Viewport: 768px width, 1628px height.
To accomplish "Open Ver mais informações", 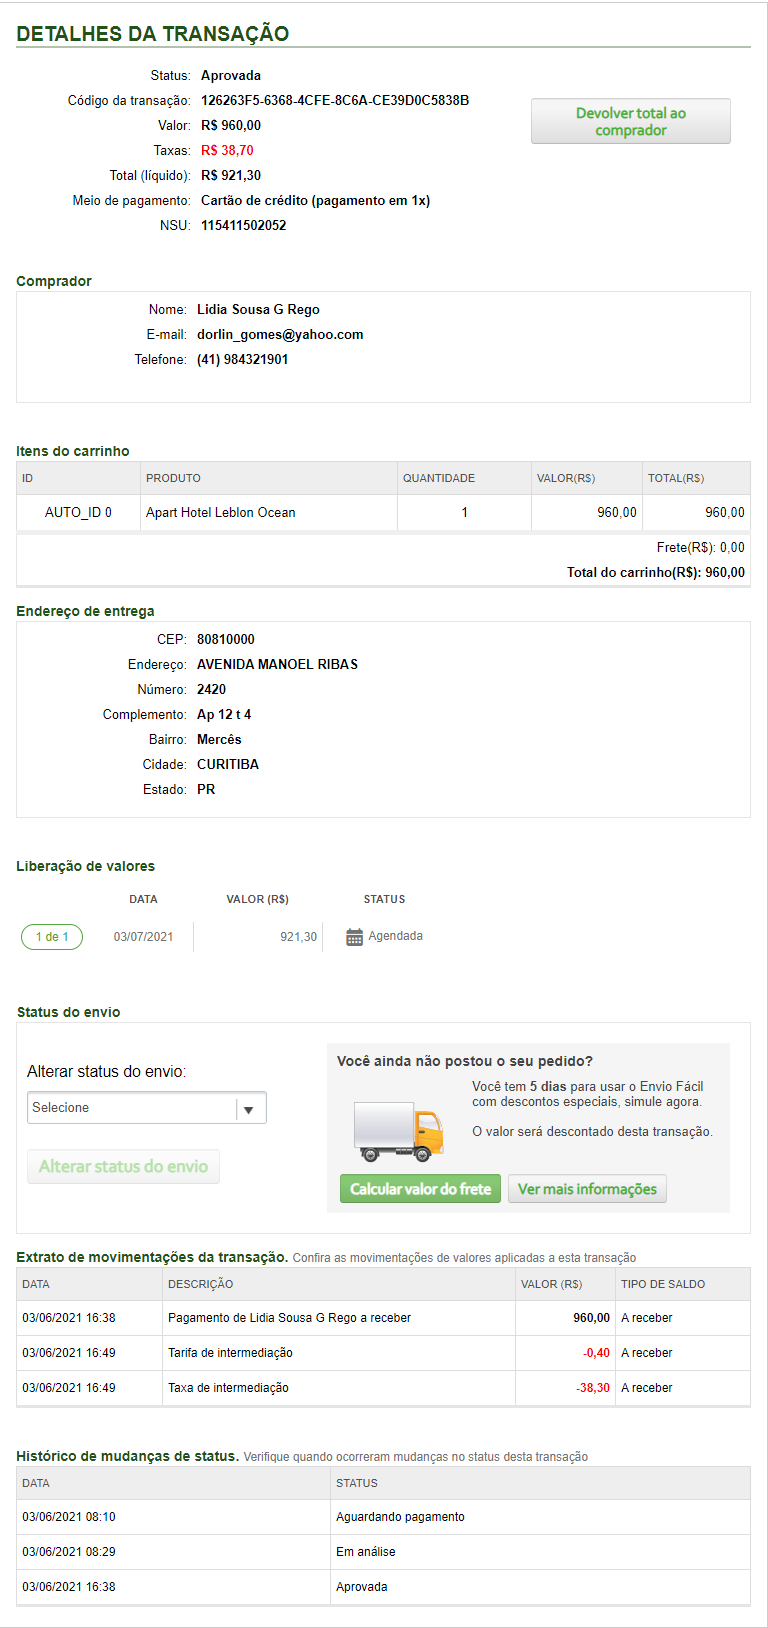I will (x=587, y=1189).
